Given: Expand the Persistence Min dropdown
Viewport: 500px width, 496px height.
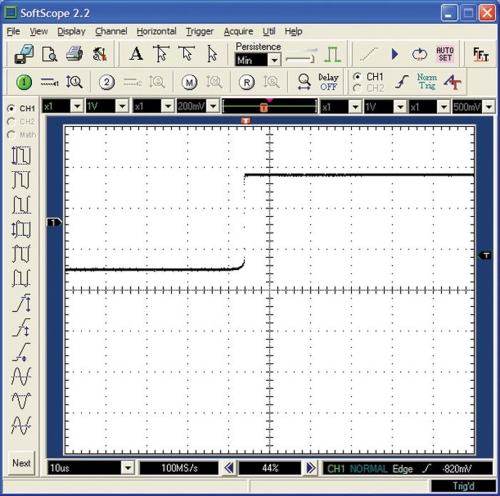Looking at the screenshot, I should tap(274, 60).
